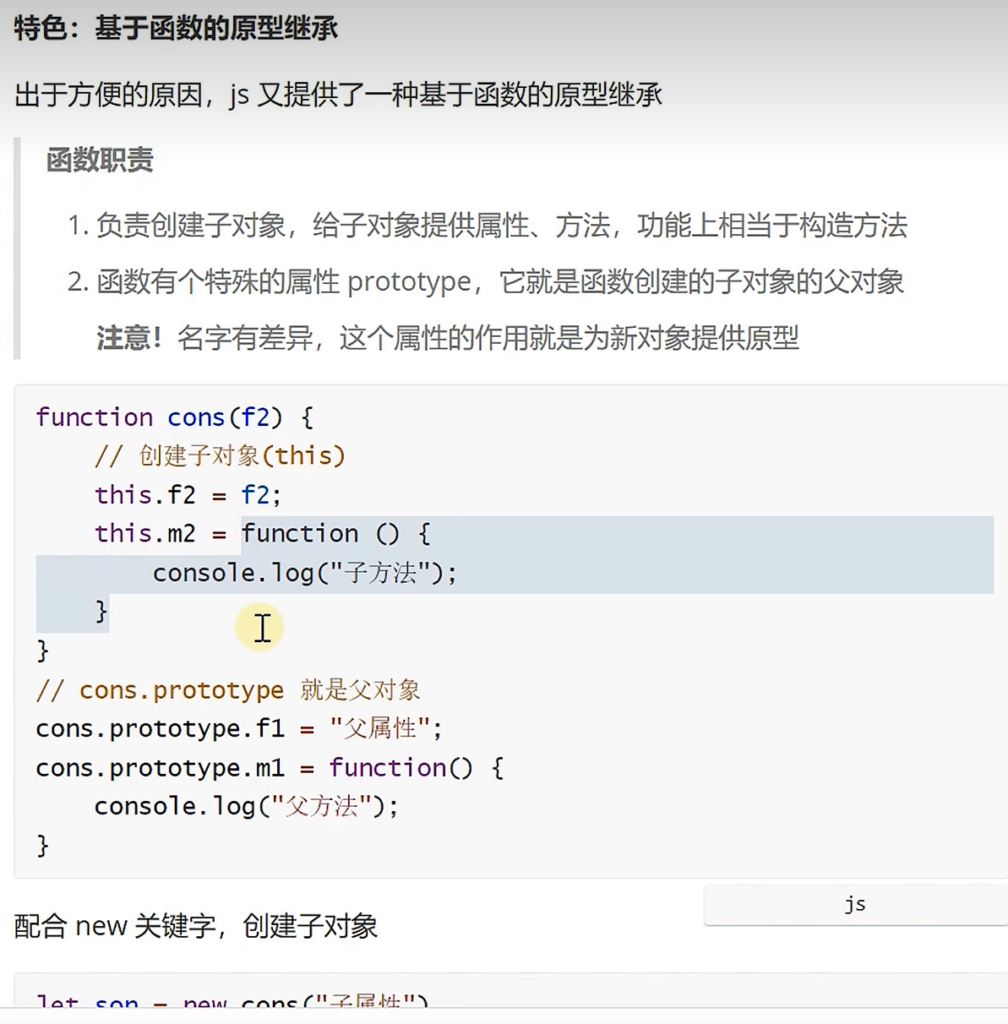1008x1024 pixels.
Task: Click the comment "// cons.prototype 就是父对象"
Action: click(x=227, y=690)
